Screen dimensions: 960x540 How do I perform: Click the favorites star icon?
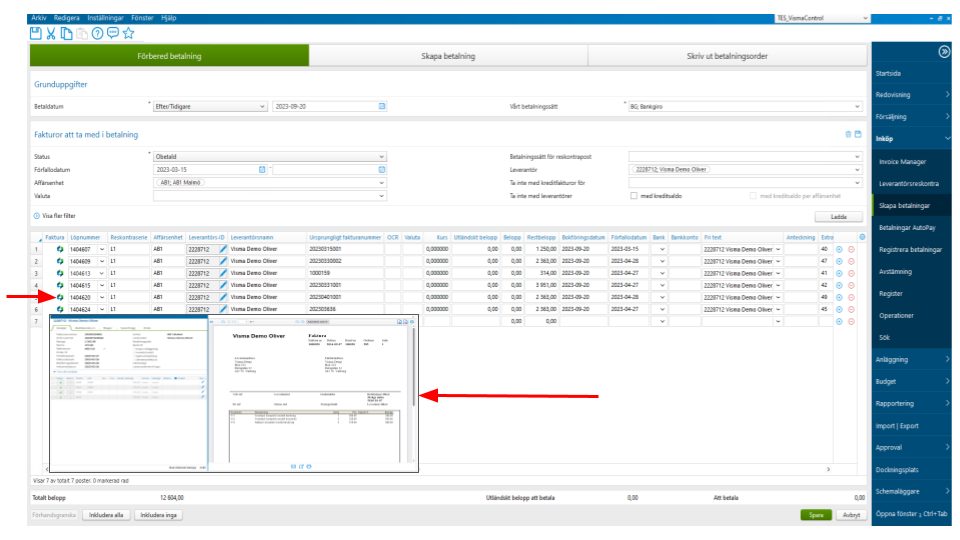click(x=128, y=33)
